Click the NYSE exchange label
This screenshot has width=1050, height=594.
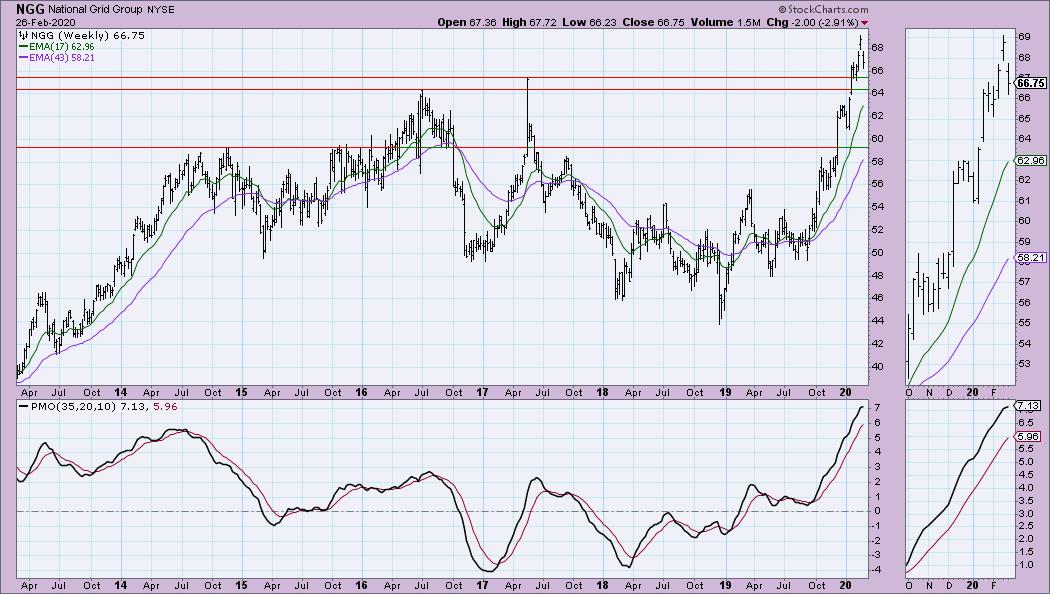pyautogui.click(x=161, y=10)
